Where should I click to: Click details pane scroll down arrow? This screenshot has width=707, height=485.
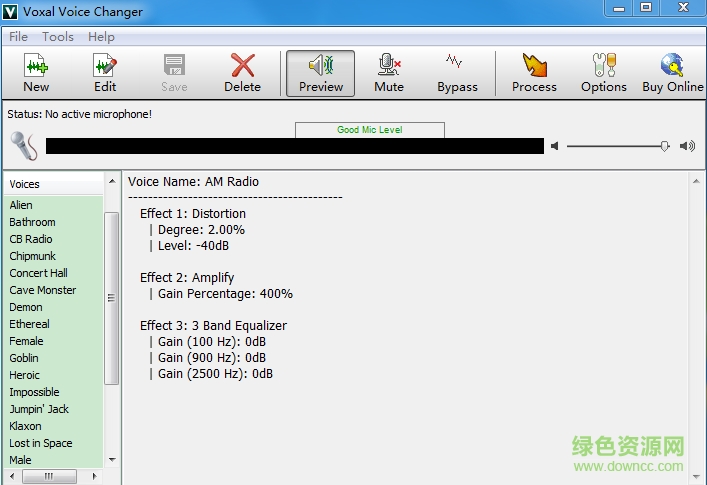[696, 476]
